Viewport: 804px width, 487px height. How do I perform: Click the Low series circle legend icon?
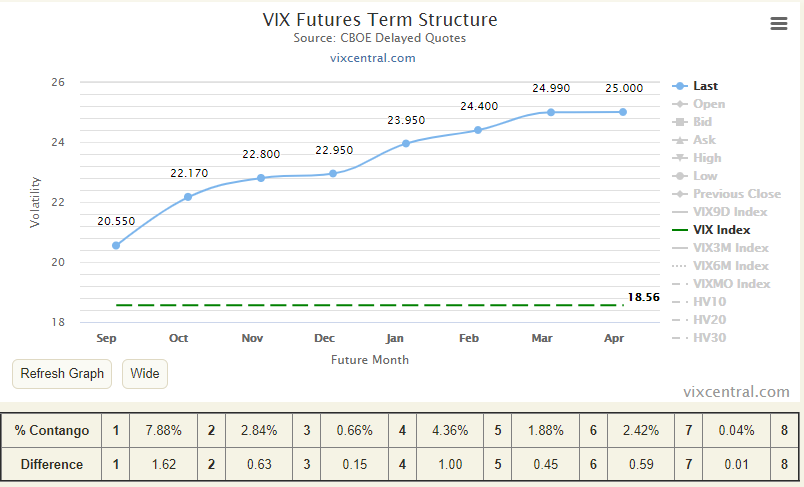click(x=679, y=176)
